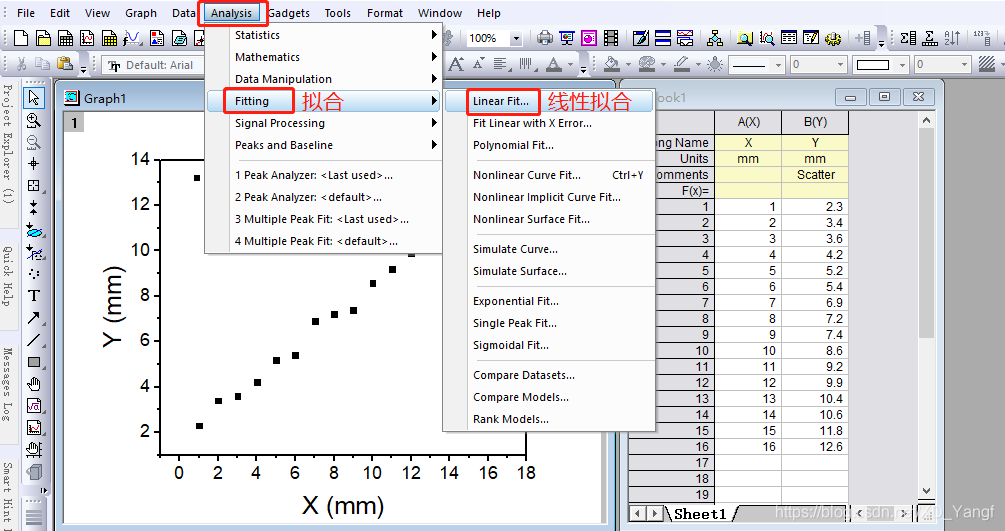The width and height of the screenshot is (1005, 531).
Task: Open the zoom percentage 100% dropdown
Action: coord(516,38)
